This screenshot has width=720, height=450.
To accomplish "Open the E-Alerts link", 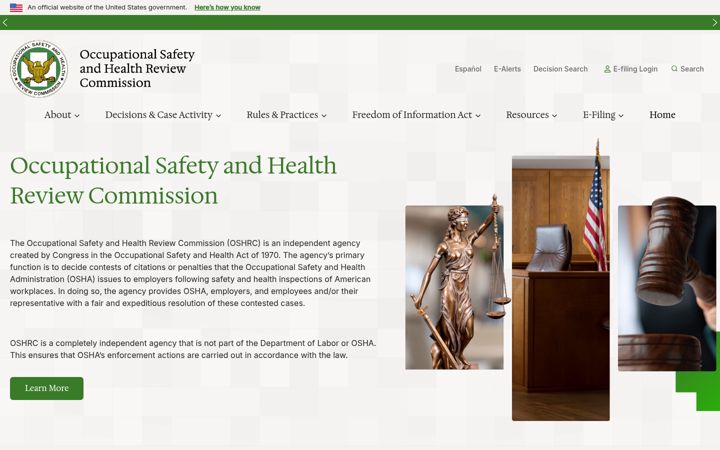I will pos(507,69).
